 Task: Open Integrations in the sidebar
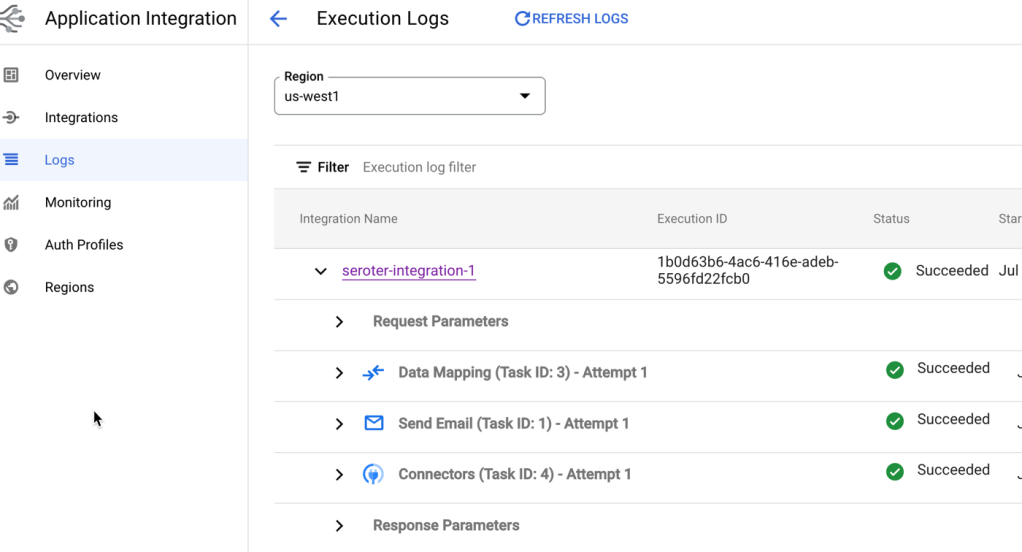81,117
